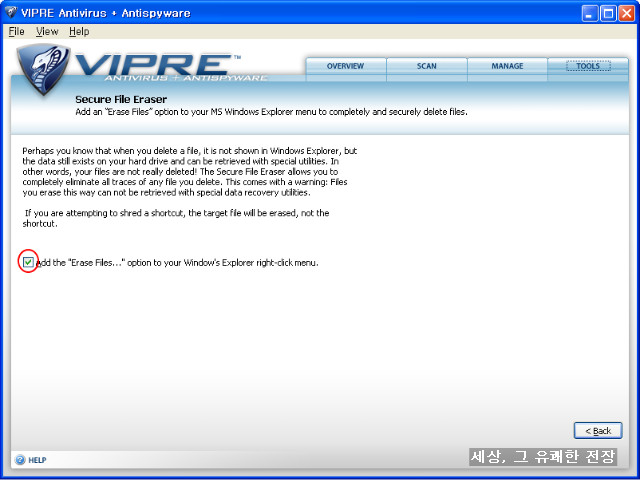Screen dimensions: 640x480
Task: Open the Help menu
Action: coord(79,31)
